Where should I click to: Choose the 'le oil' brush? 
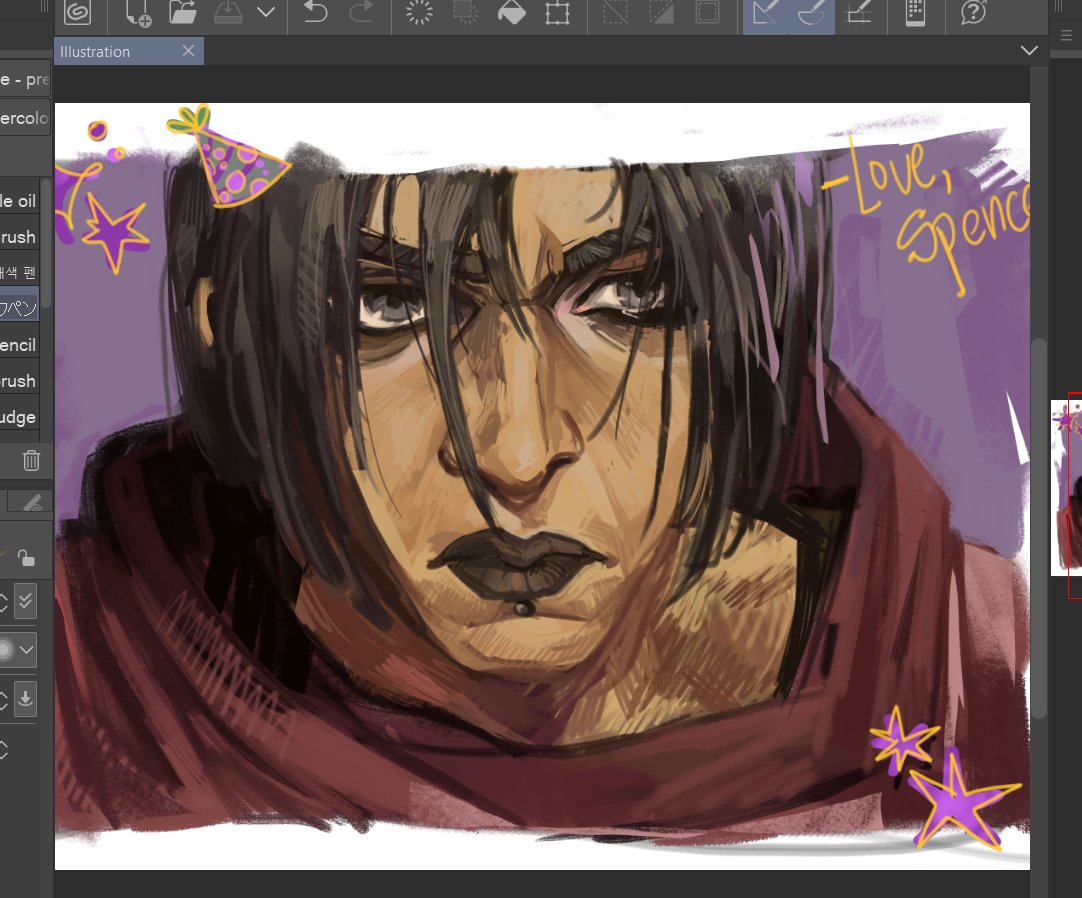coord(19,201)
